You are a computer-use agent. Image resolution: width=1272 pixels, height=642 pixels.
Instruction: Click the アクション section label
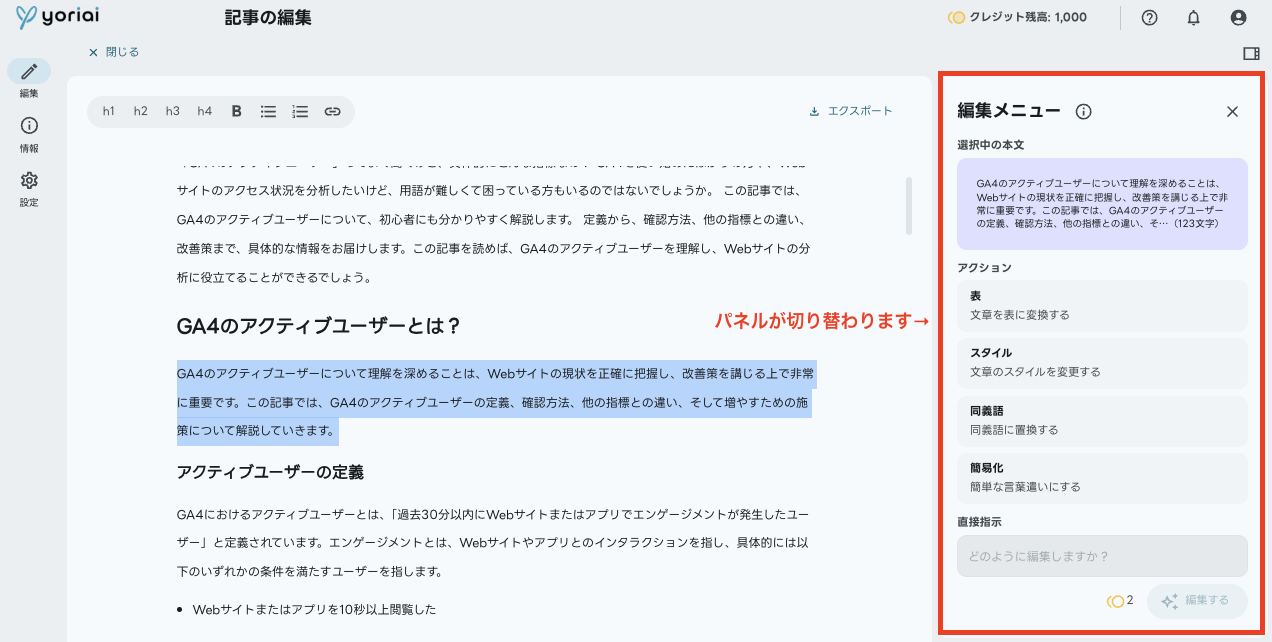tap(985, 268)
